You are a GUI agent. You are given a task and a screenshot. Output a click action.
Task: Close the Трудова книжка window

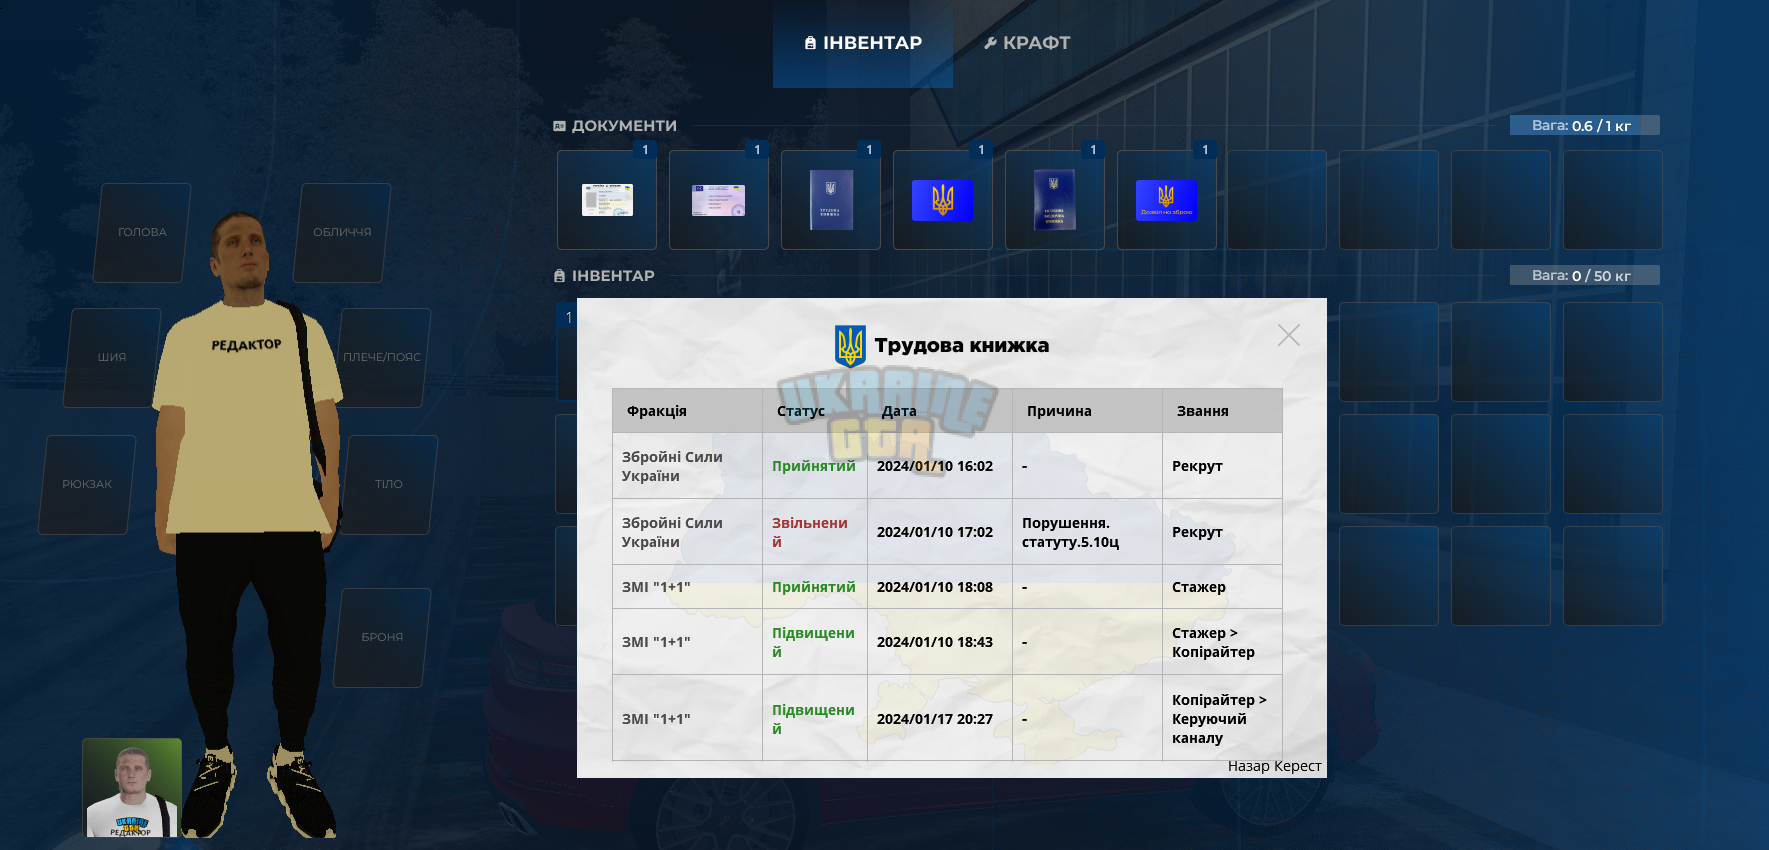(x=1289, y=335)
